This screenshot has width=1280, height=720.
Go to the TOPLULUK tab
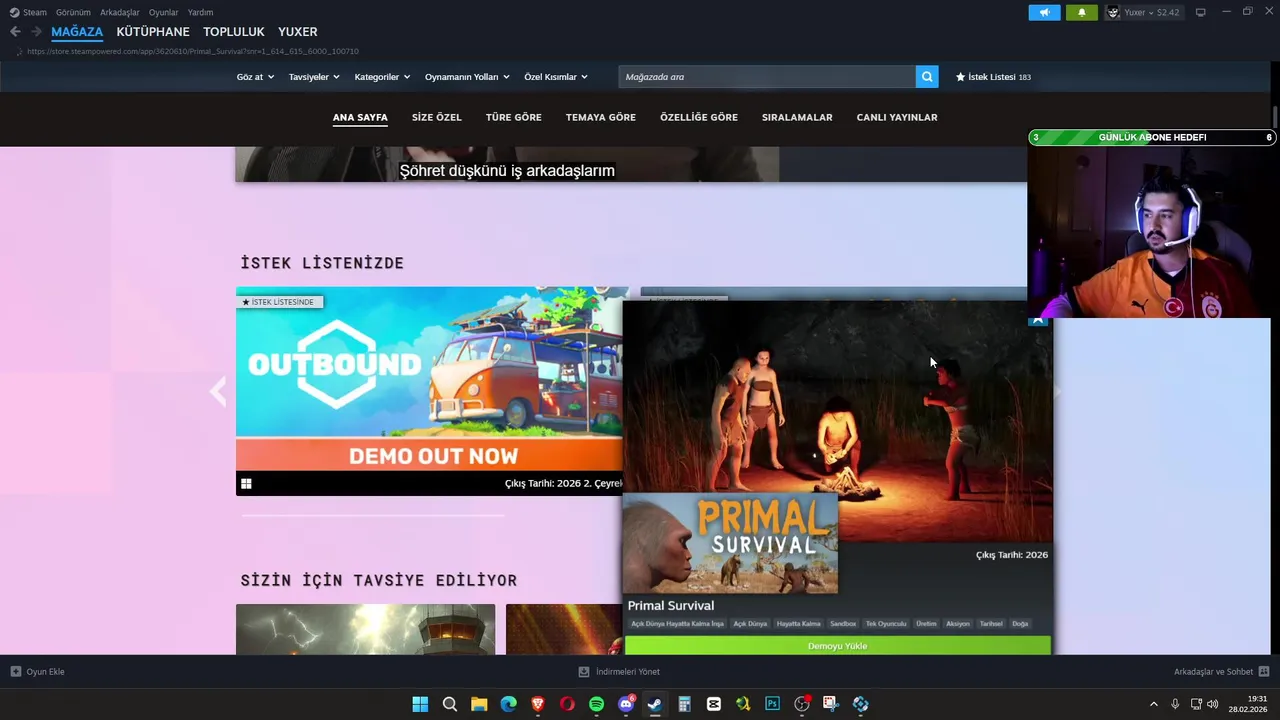coord(234,32)
